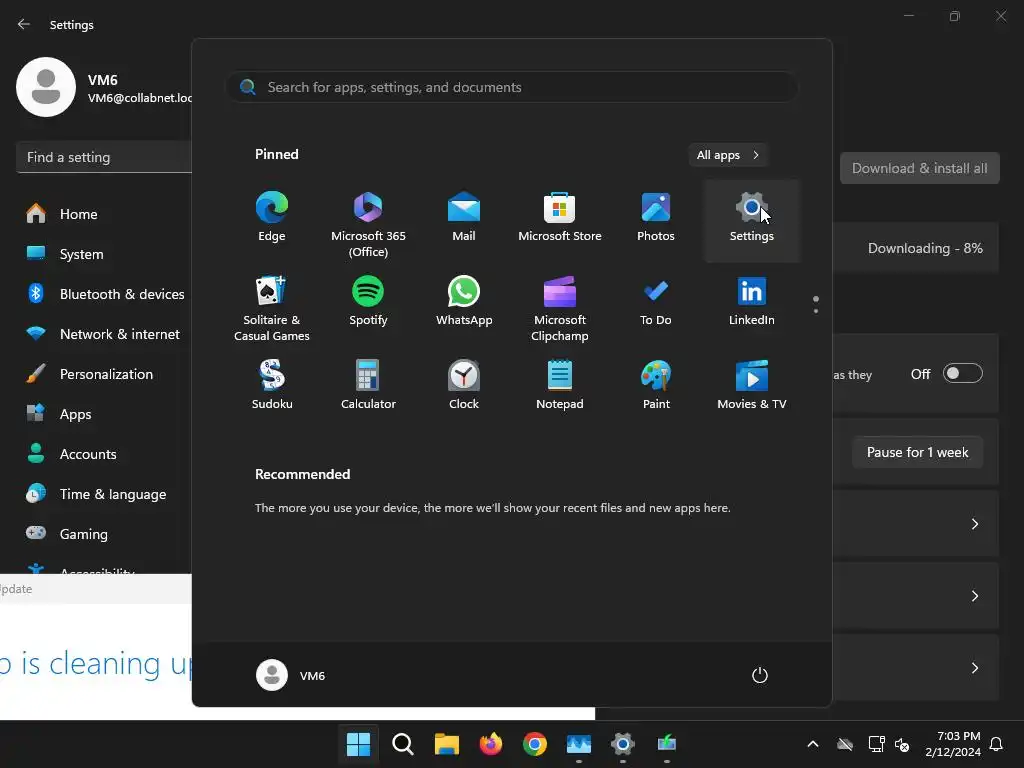1024x768 pixels.
Task: Click the Windows Start button on taskbar
Action: pyautogui.click(x=358, y=744)
